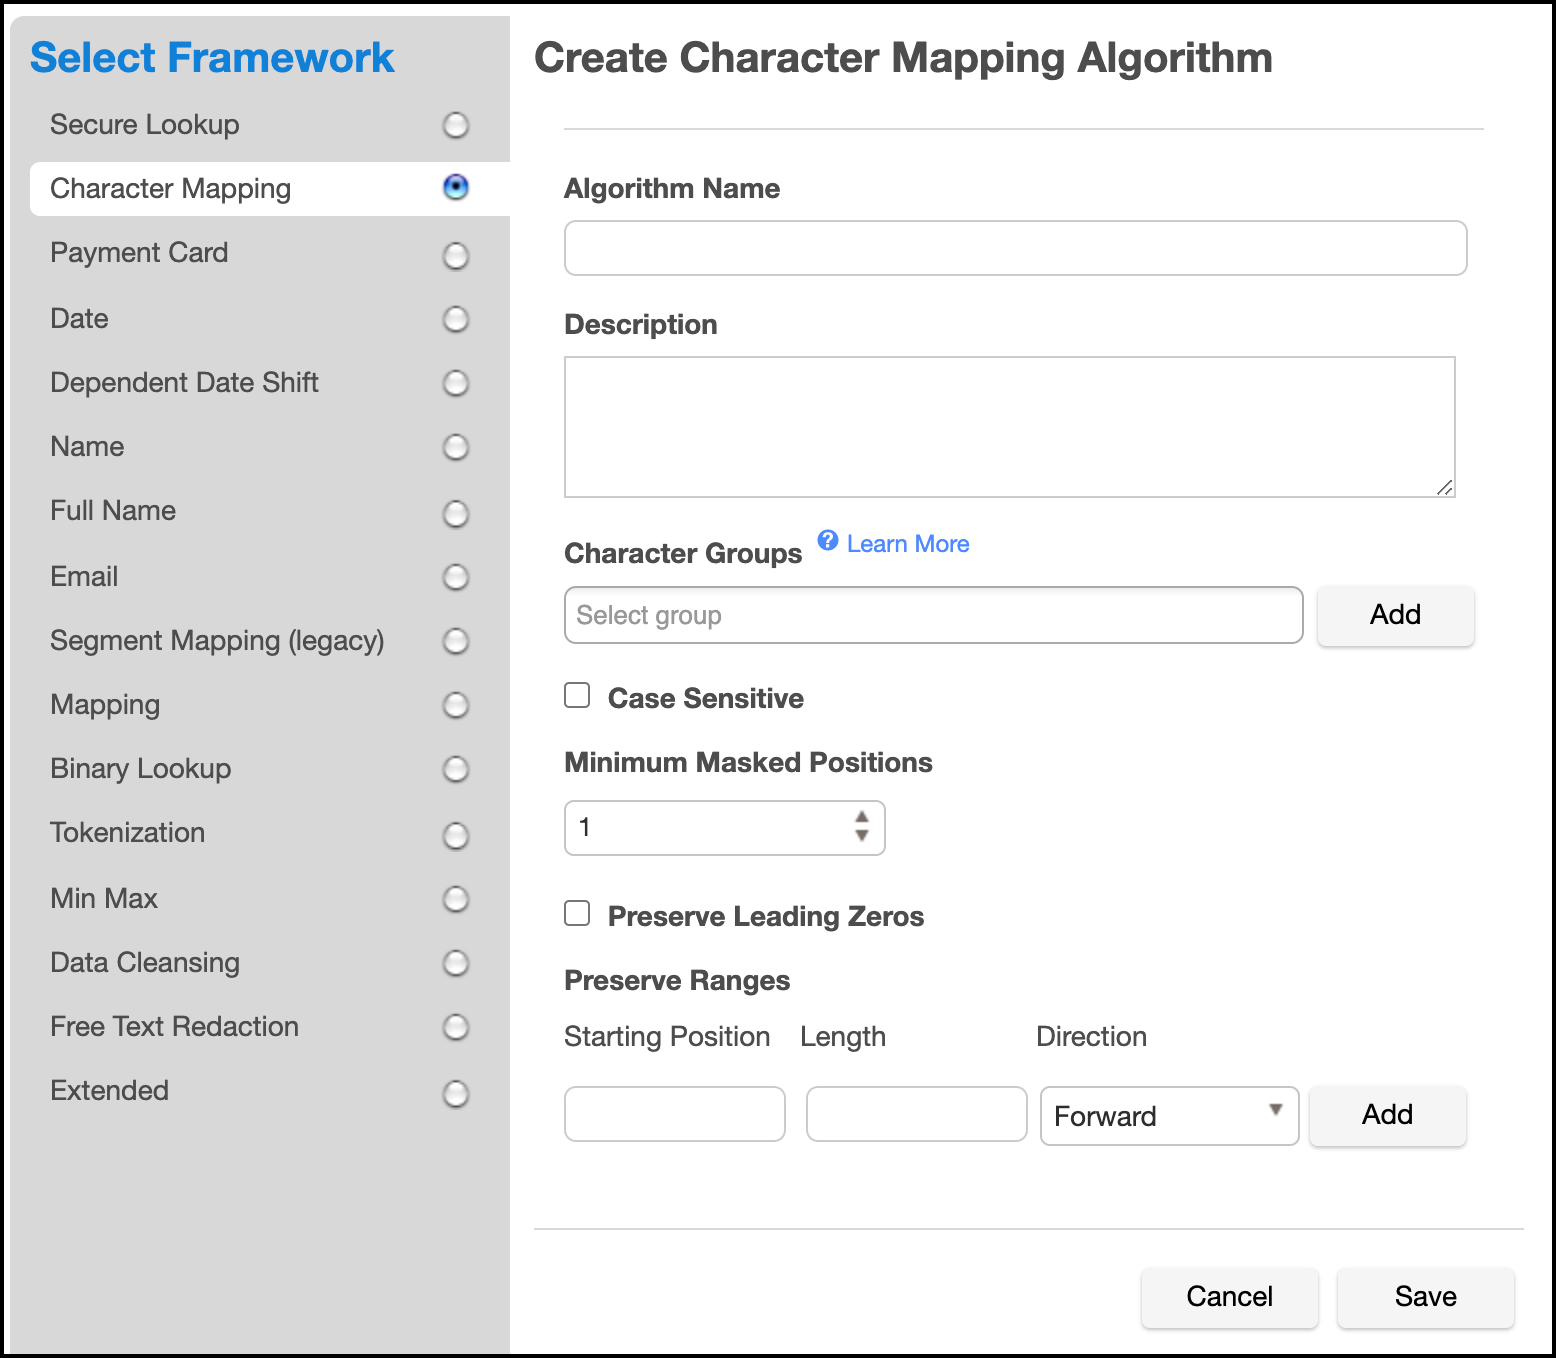Add the selected character group
The width and height of the screenshot is (1556, 1358).
coord(1395,615)
